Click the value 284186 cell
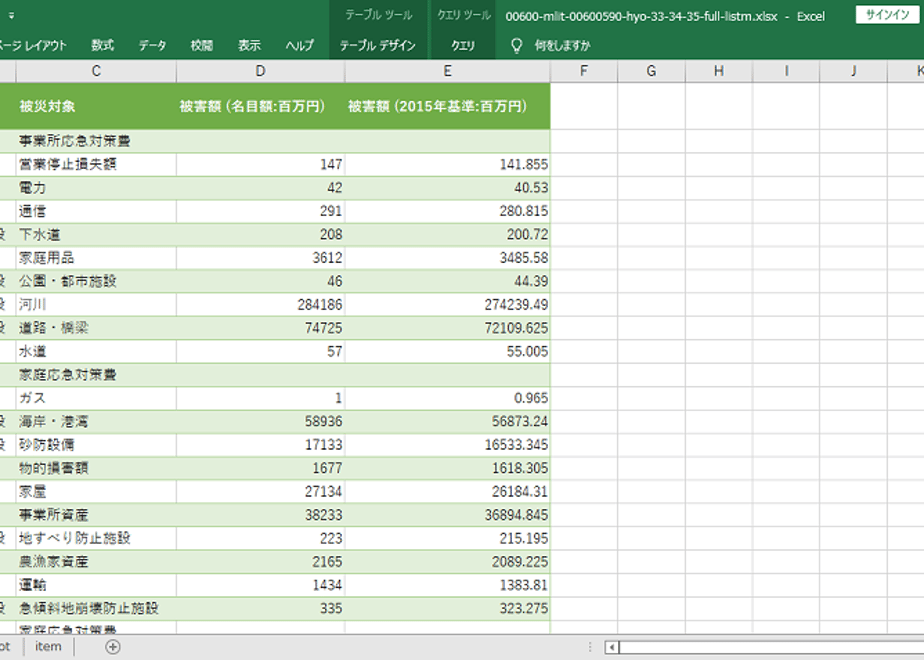 260,305
